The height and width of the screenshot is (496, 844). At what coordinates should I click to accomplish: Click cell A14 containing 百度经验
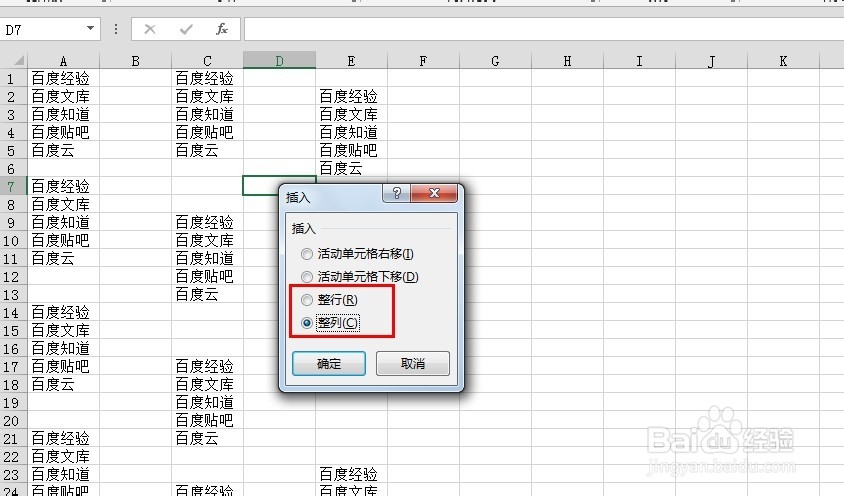point(64,312)
